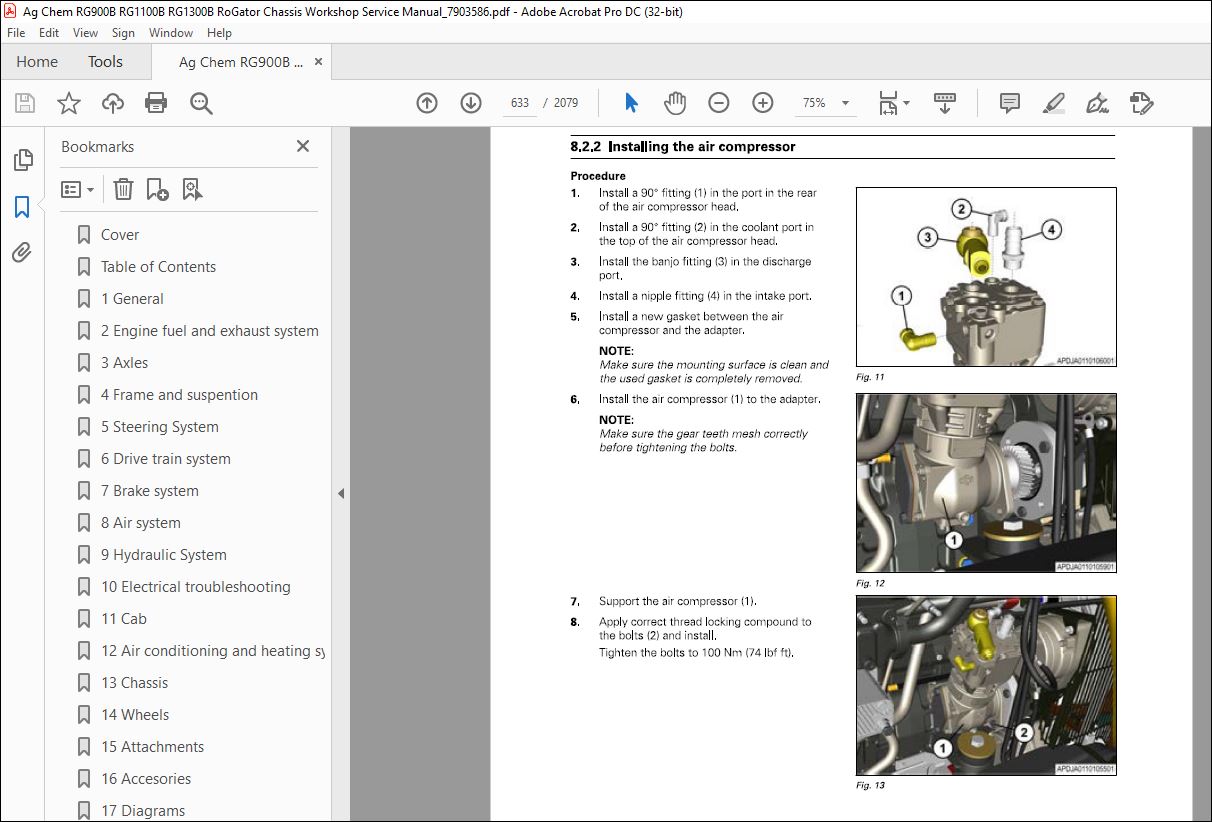Close the Bookmarks panel
The height and width of the screenshot is (822, 1212).
coord(303,146)
